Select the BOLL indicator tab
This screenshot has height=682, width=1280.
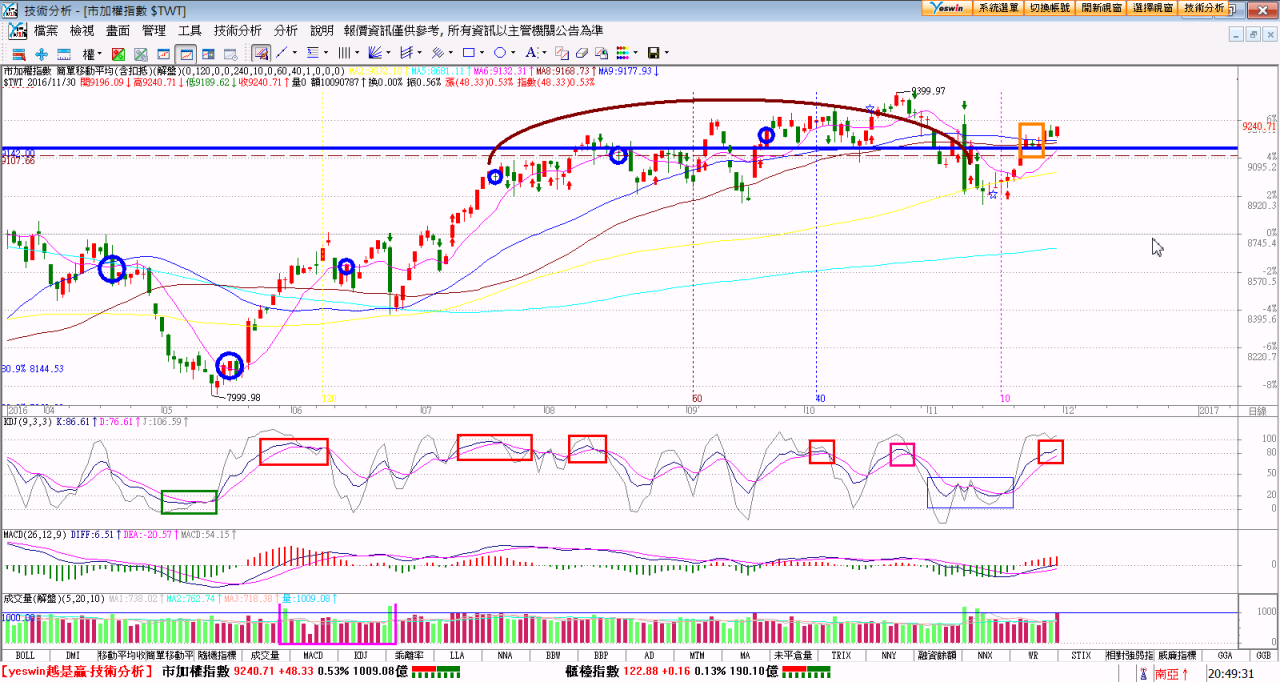point(25,656)
